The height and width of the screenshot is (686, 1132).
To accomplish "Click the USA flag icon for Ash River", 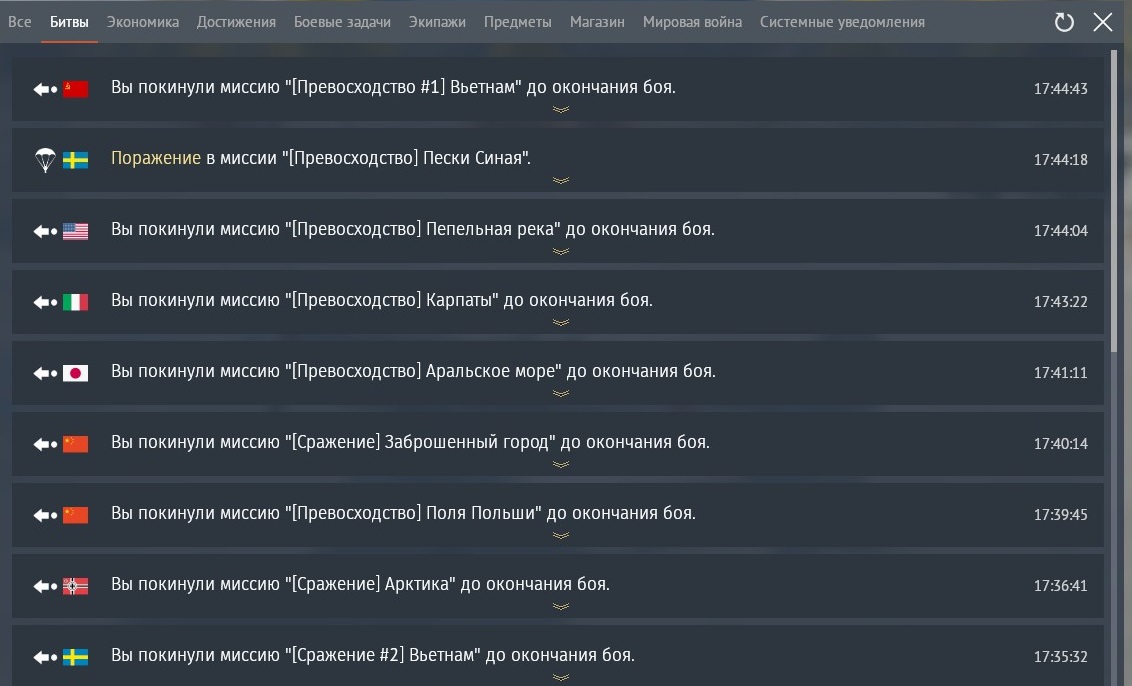I will (x=76, y=231).
